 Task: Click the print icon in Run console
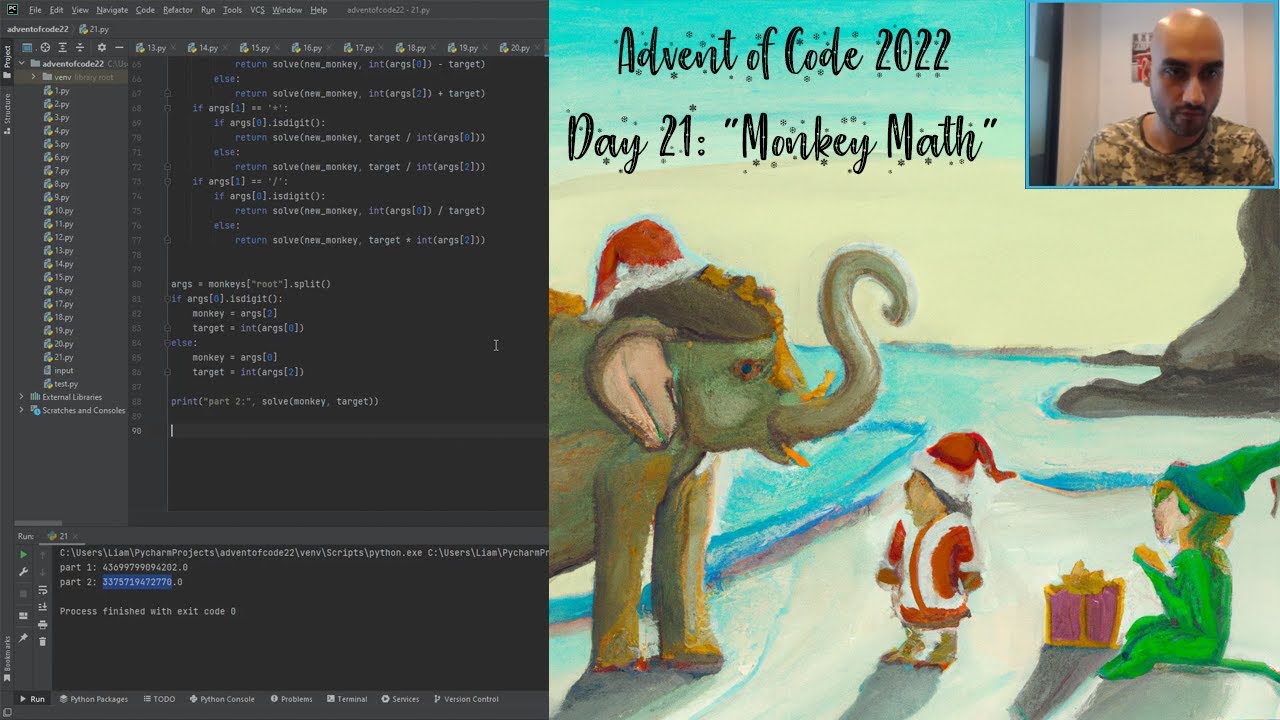coord(43,625)
